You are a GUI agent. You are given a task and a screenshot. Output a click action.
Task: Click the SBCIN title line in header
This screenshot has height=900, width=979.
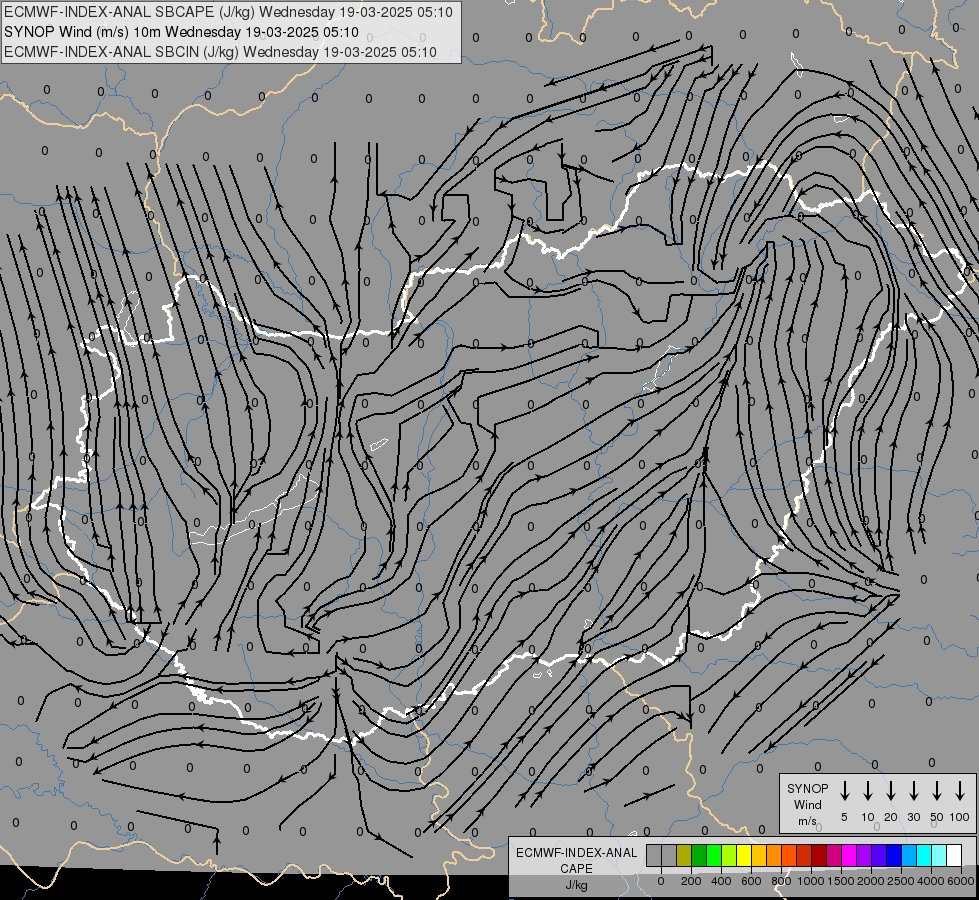[x=220, y=52]
